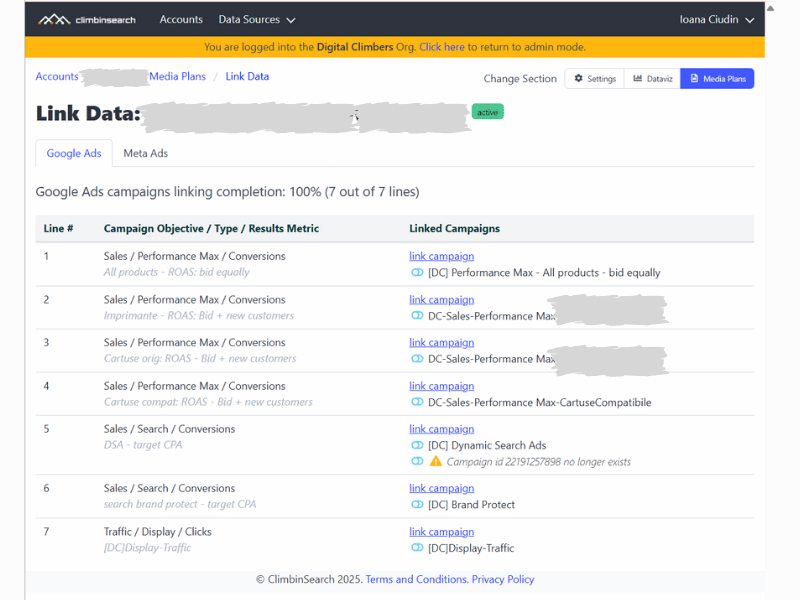Open the Dataviz chart icon
Viewport: 800px width, 600px height.
click(x=637, y=79)
